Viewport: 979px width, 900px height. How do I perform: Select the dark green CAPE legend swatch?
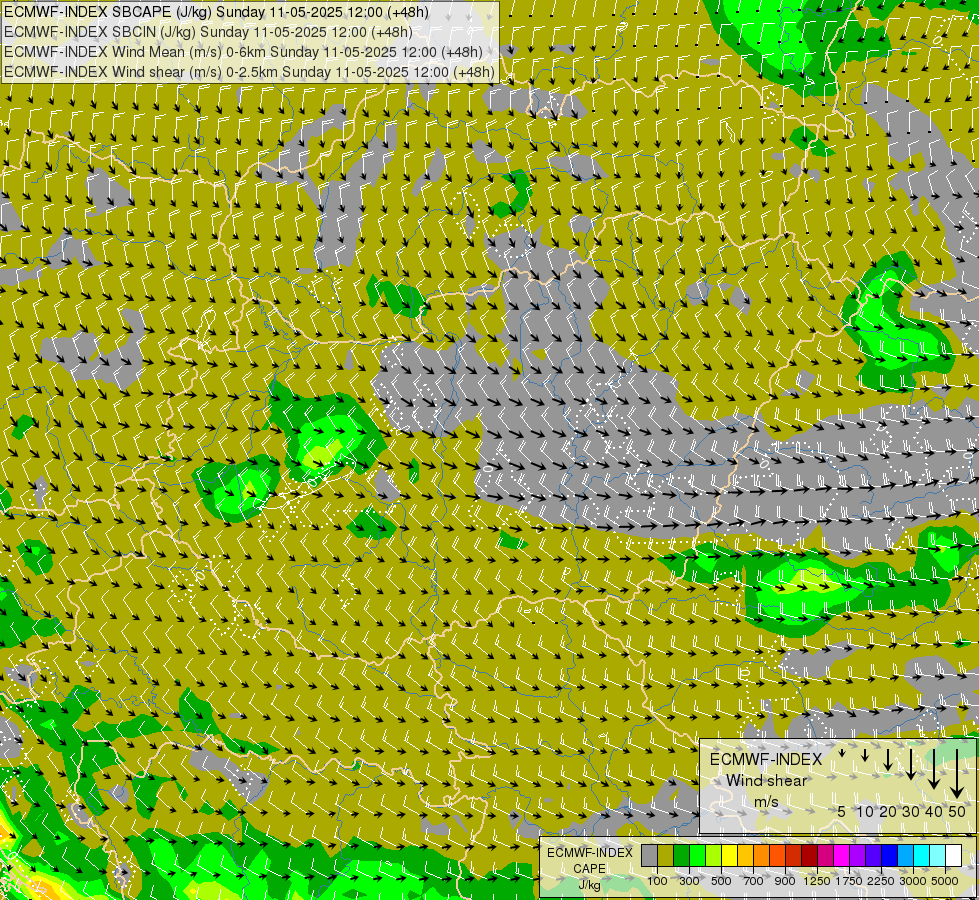tap(681, 856)
